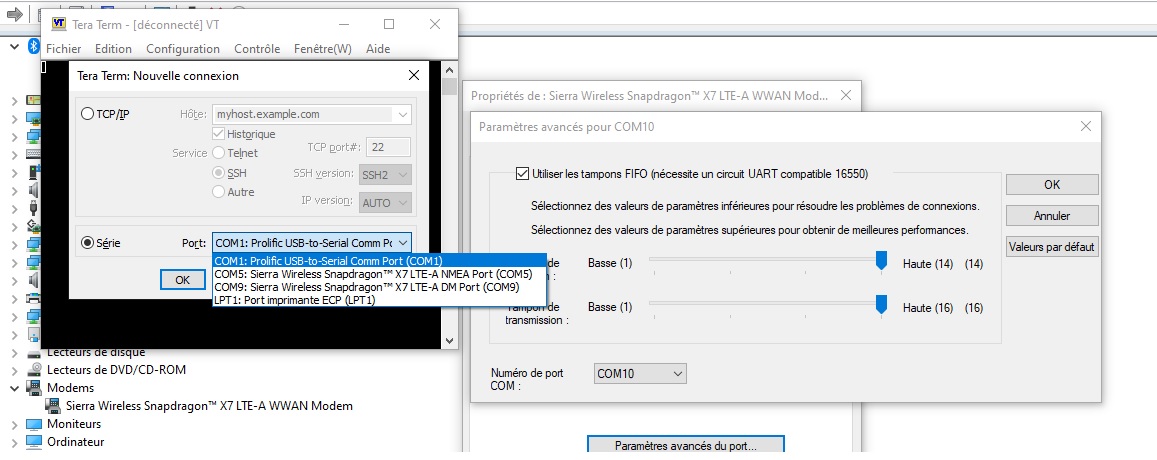Select the Moniteurs tree label
The image size is (1157, 460).
tap(74, 424)
